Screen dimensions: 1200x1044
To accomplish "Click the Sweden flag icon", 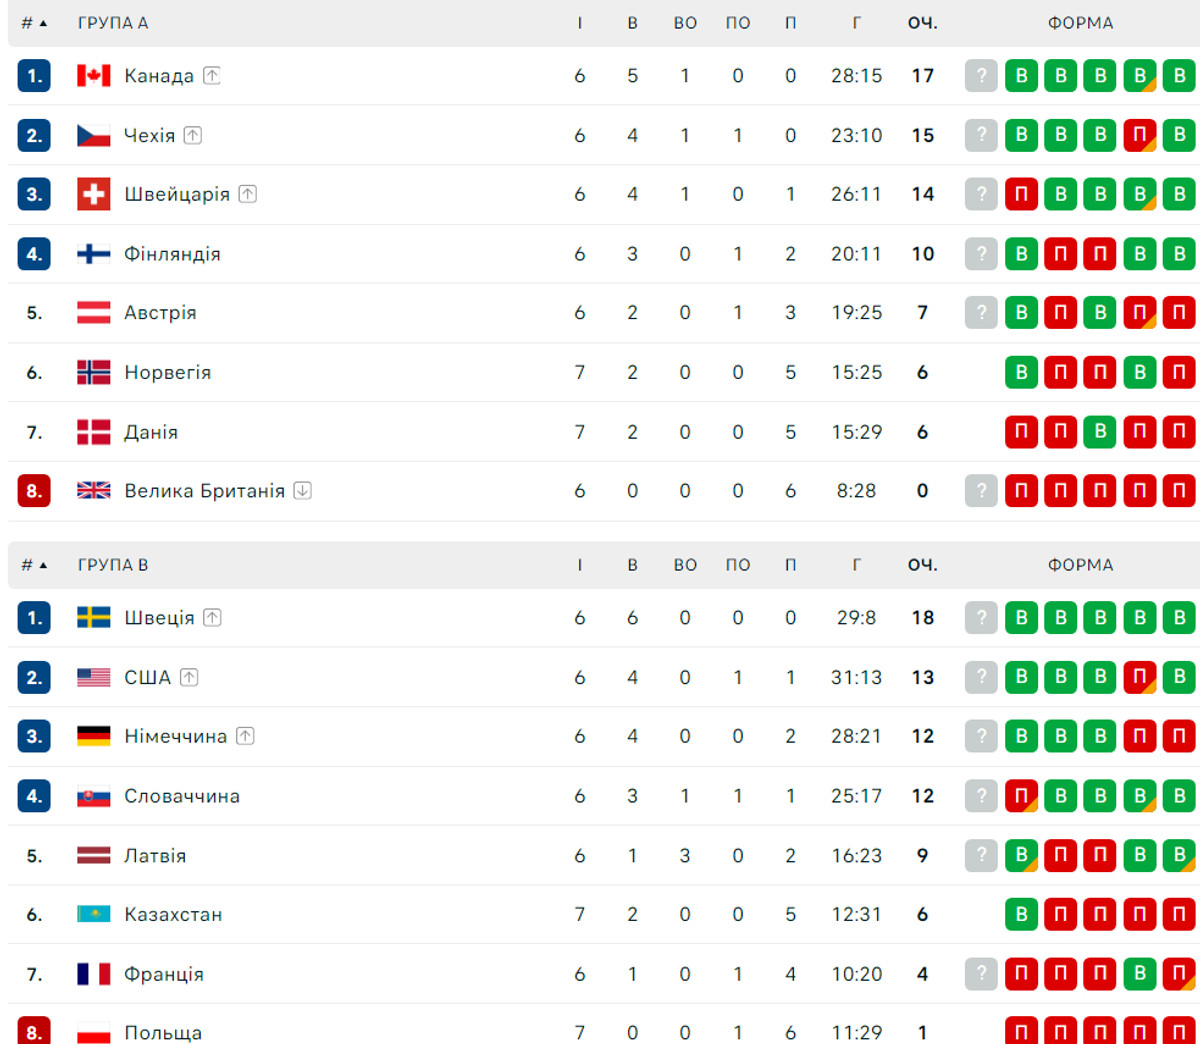I will tap(94, 618).
